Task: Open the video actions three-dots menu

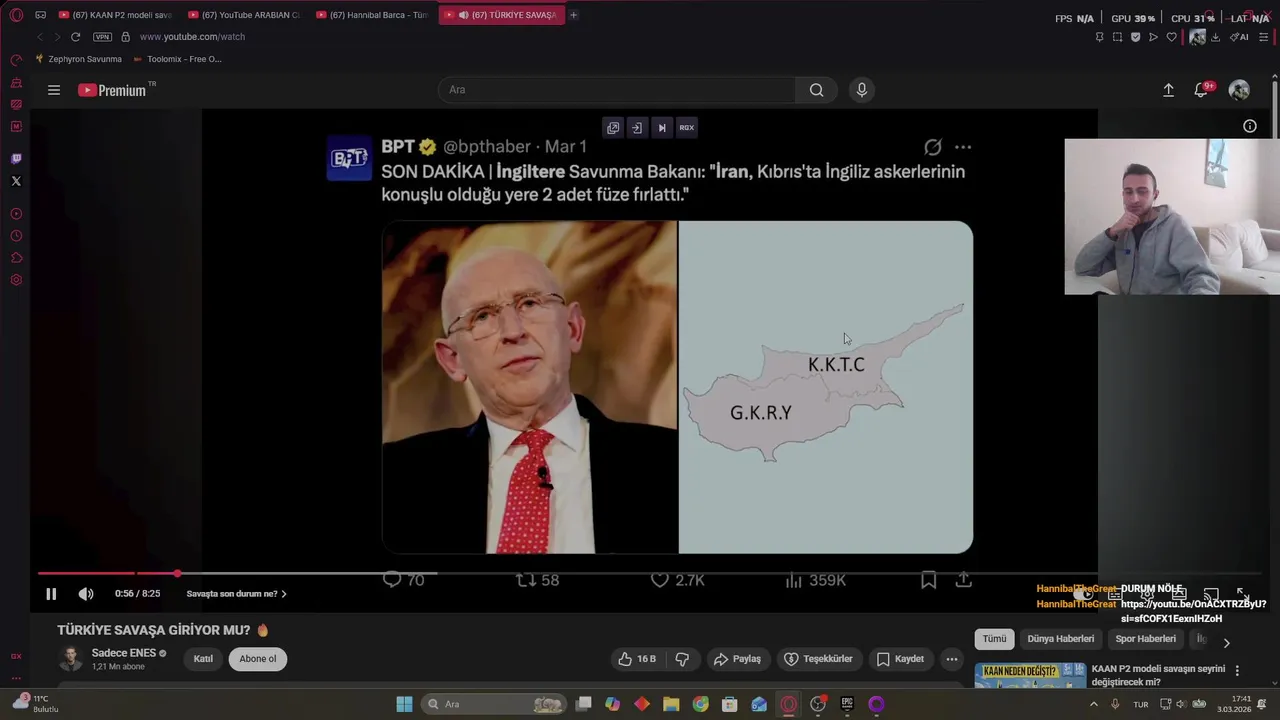Action: (952, 659)
